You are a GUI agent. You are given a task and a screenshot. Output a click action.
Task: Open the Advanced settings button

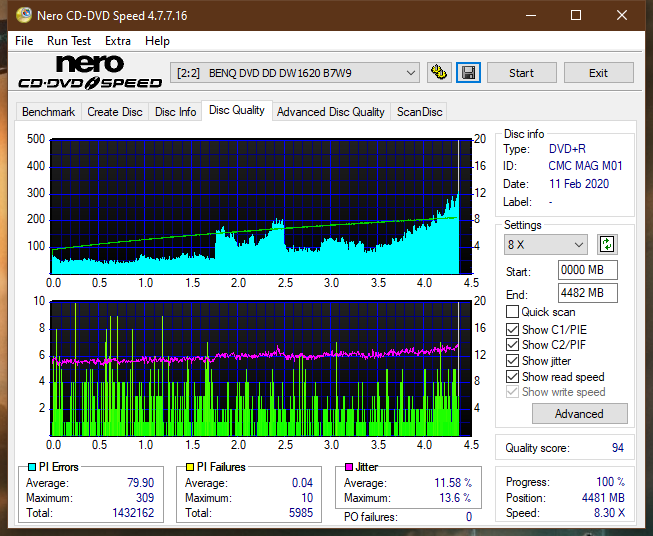579,414
